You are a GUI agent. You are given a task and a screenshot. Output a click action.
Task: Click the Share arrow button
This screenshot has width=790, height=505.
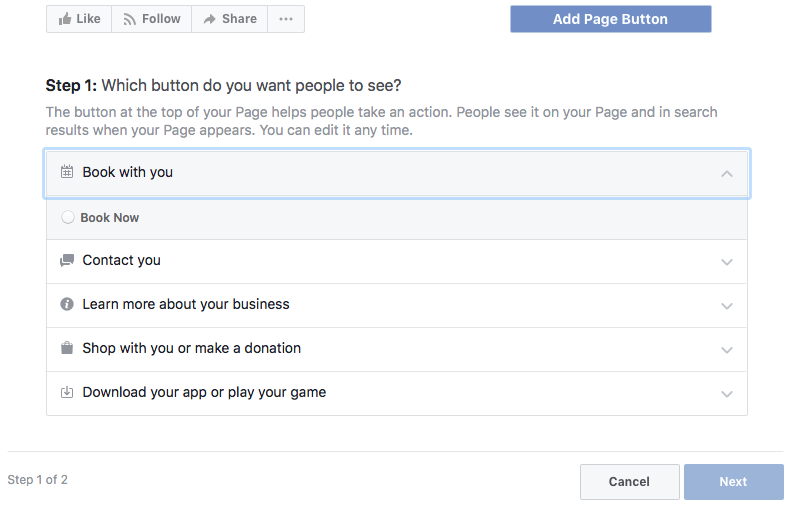[x=229, y=19]
